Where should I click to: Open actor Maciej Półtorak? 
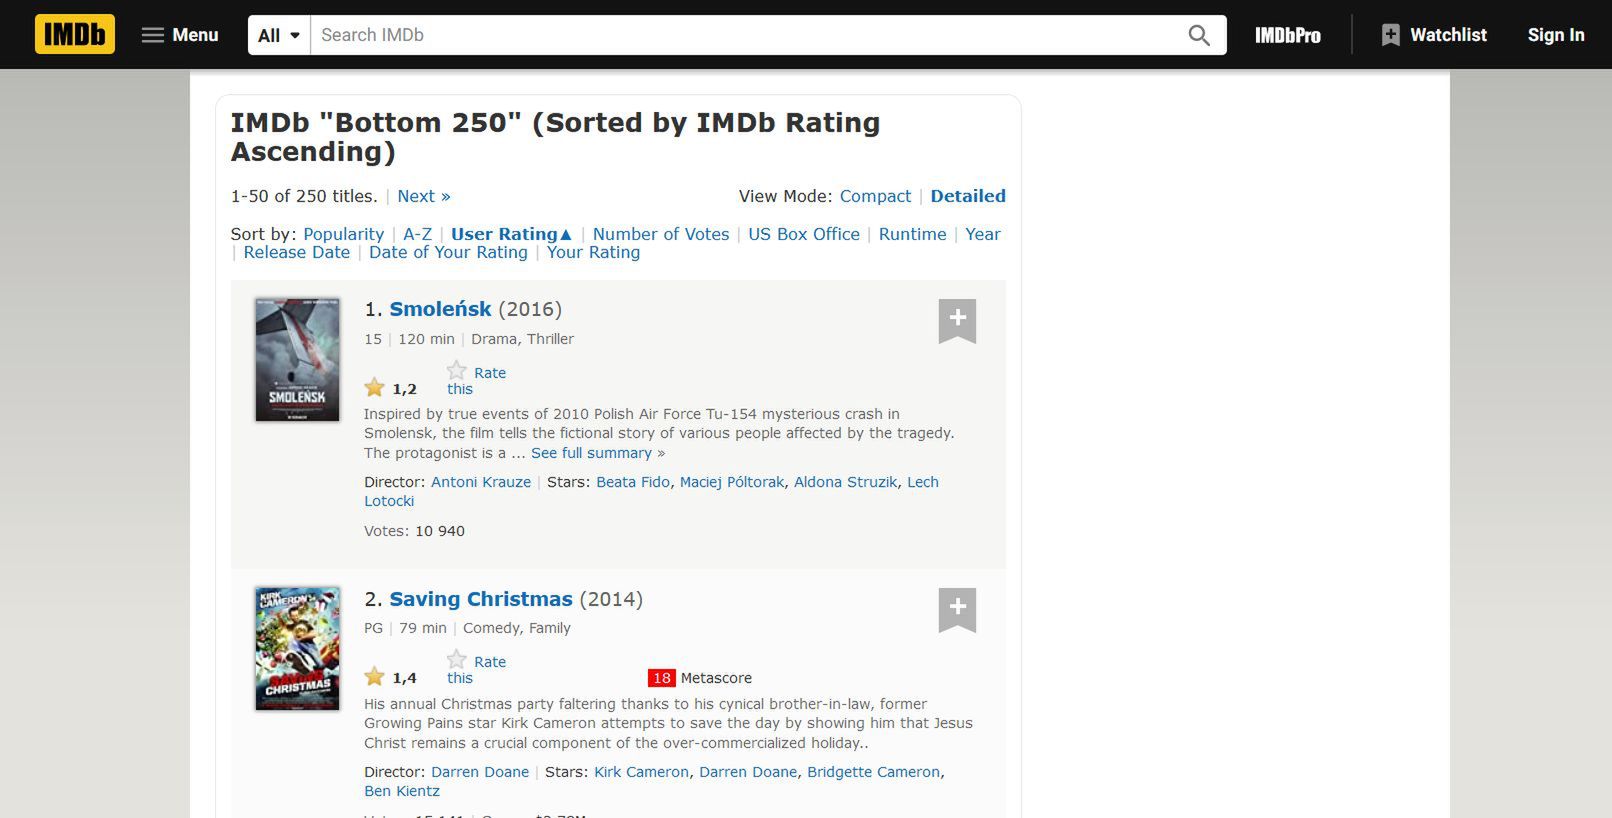732,482
